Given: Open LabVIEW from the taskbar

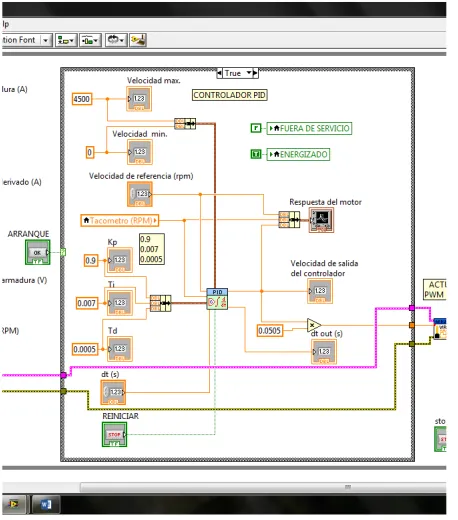Looking at the screenshot, I should coord(14,504).
